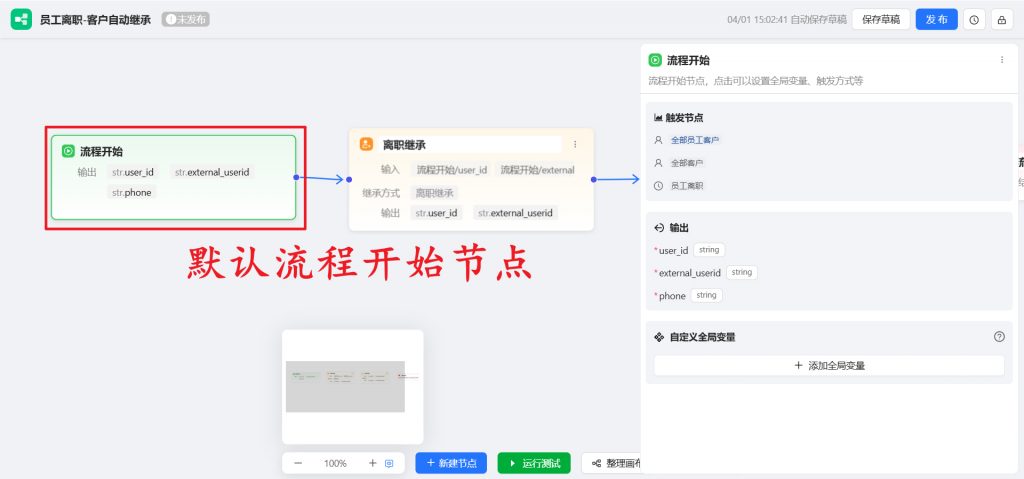Click the 新建节点 button
This screenshot has width=1024, height=479.
pyautogui.click(x=451, y=463)
